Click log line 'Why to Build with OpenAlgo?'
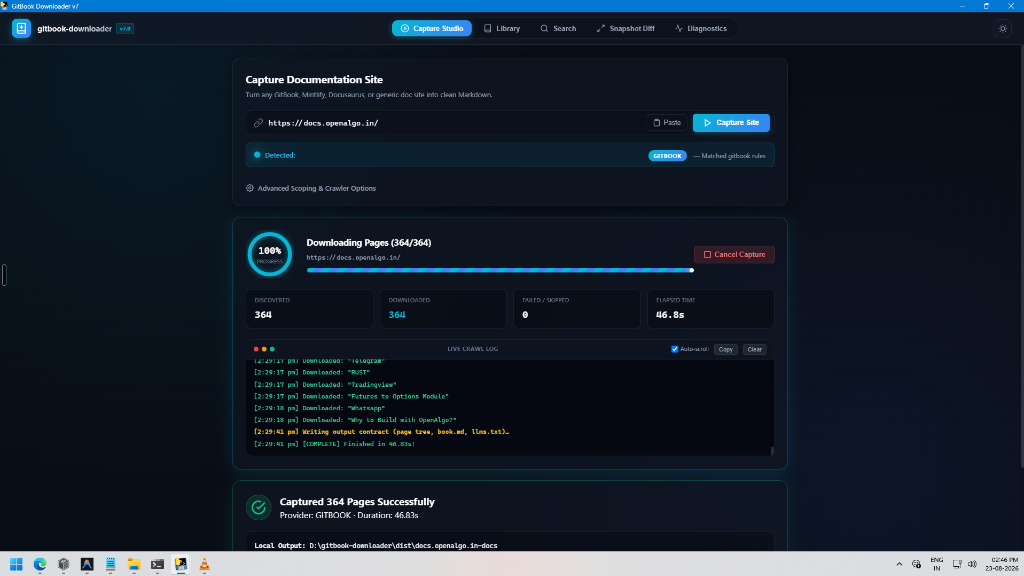Viewport: 1024px width, 576px height. pos(355,420)
